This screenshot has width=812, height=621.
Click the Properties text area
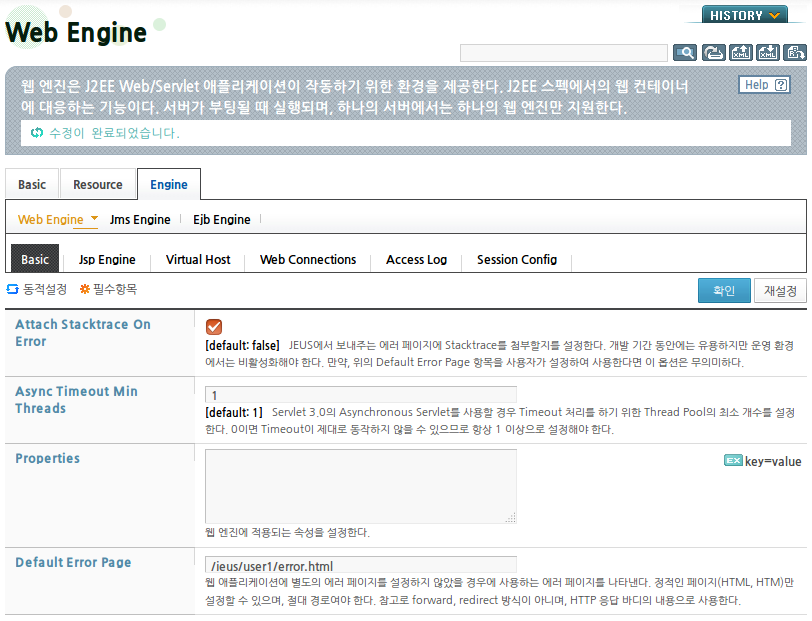361,486
